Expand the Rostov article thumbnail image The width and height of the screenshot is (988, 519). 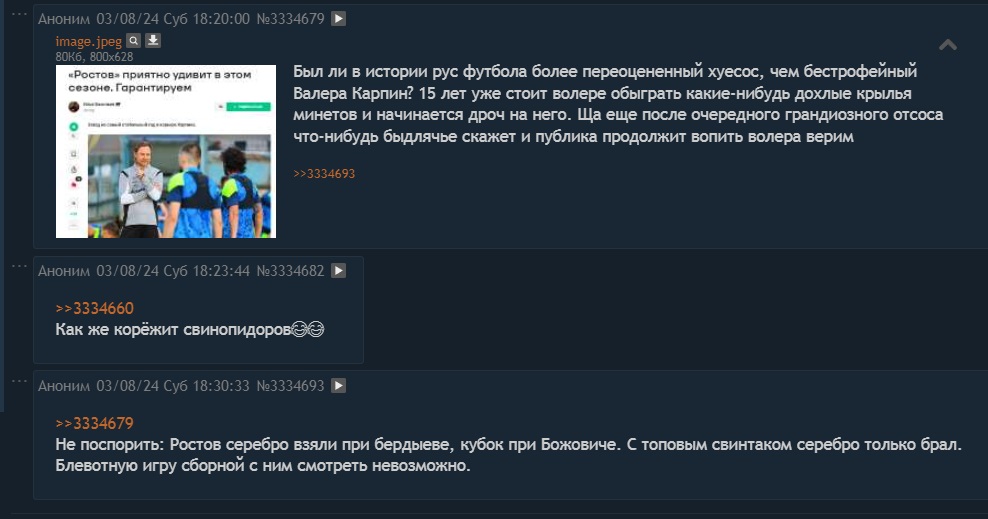point(166,151)
